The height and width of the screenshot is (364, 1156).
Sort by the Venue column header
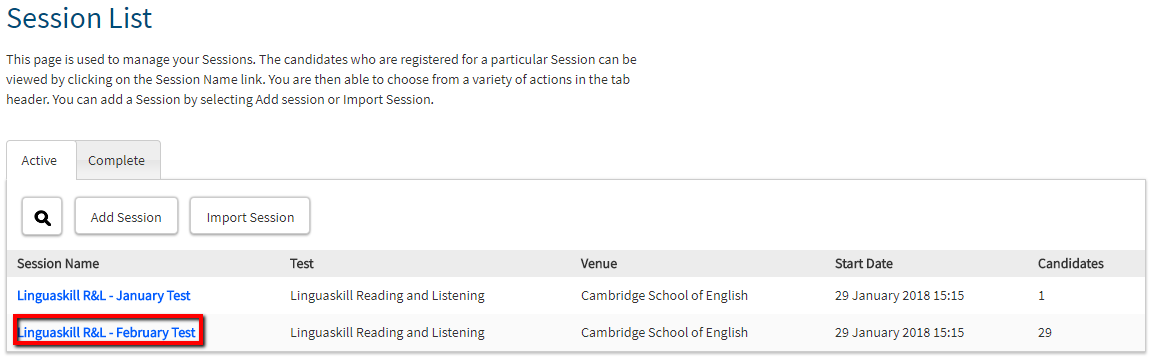[599, 263]
